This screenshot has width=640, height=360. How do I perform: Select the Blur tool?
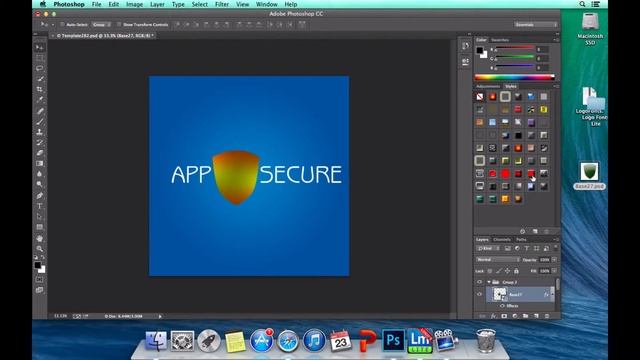[x=40, y=174]
